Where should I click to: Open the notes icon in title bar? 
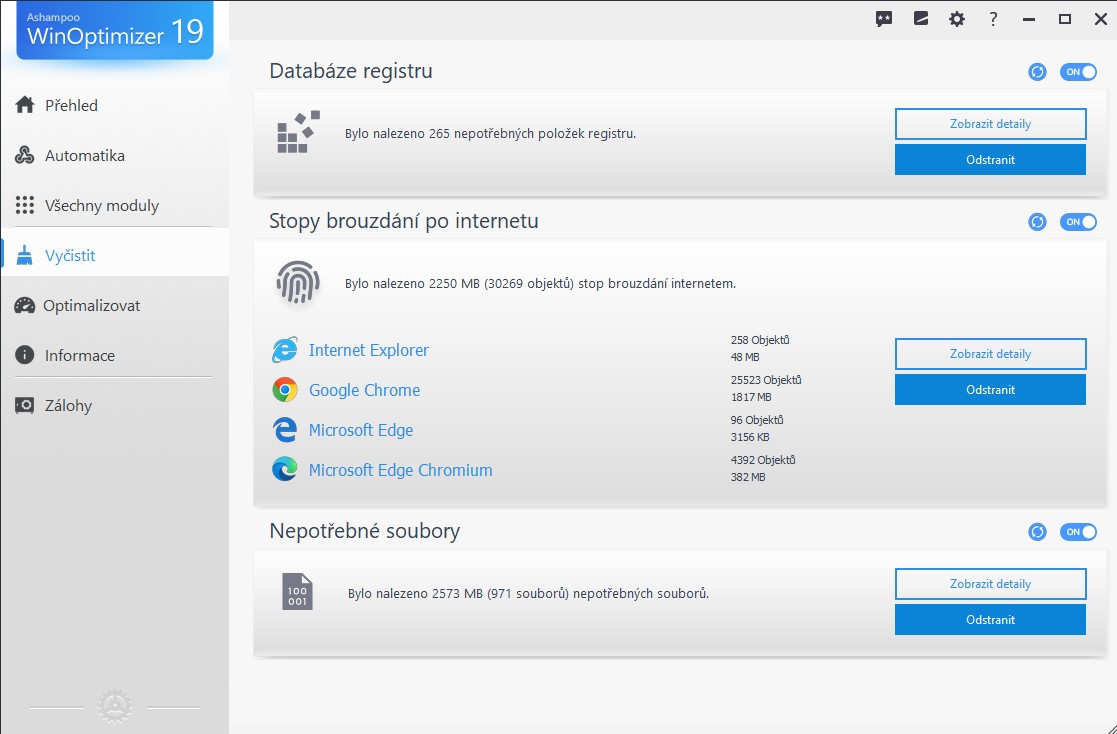(x=921, y=19)
